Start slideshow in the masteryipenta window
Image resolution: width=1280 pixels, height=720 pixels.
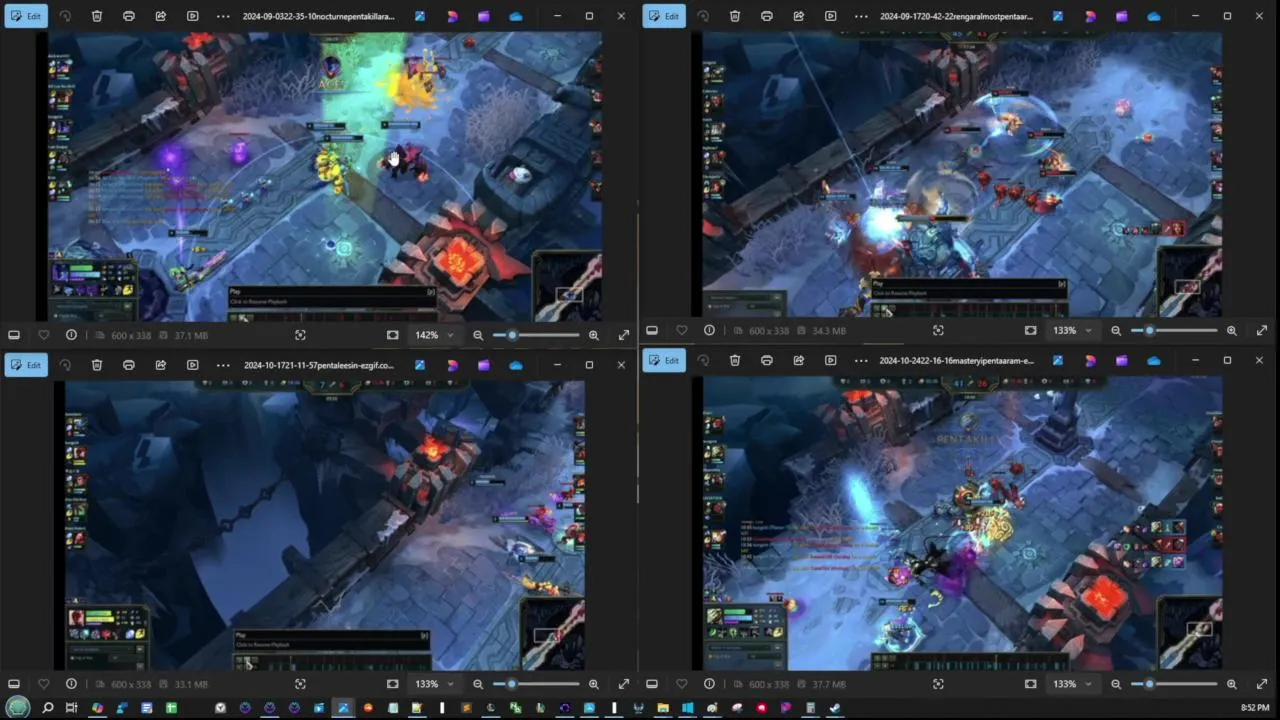pyautogui.click(x=830, y=360)
